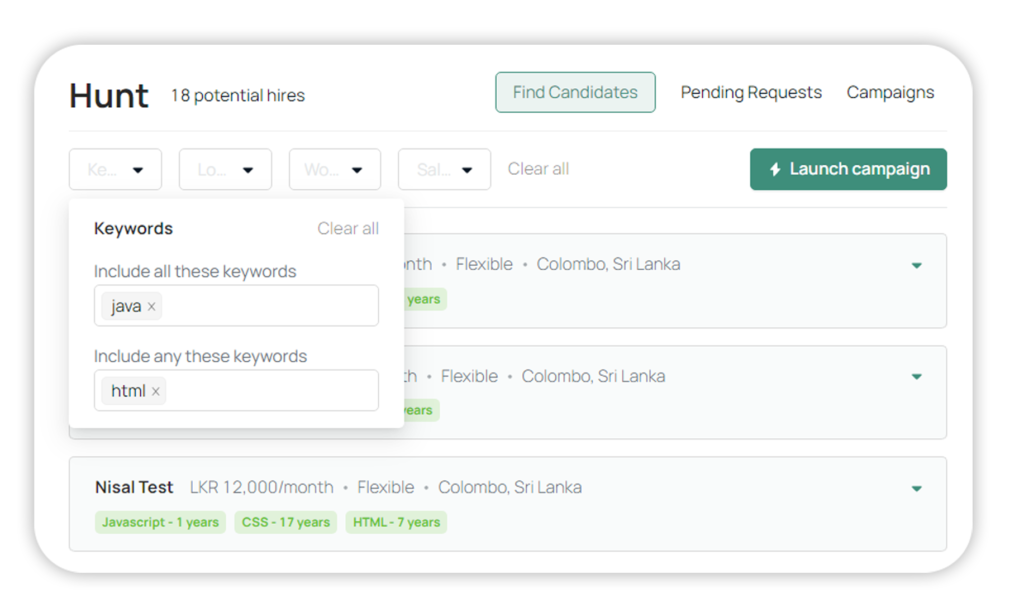Click the Javascript - 1 years skill tag
The image size is (1024, 603).
tap(160, 522)
